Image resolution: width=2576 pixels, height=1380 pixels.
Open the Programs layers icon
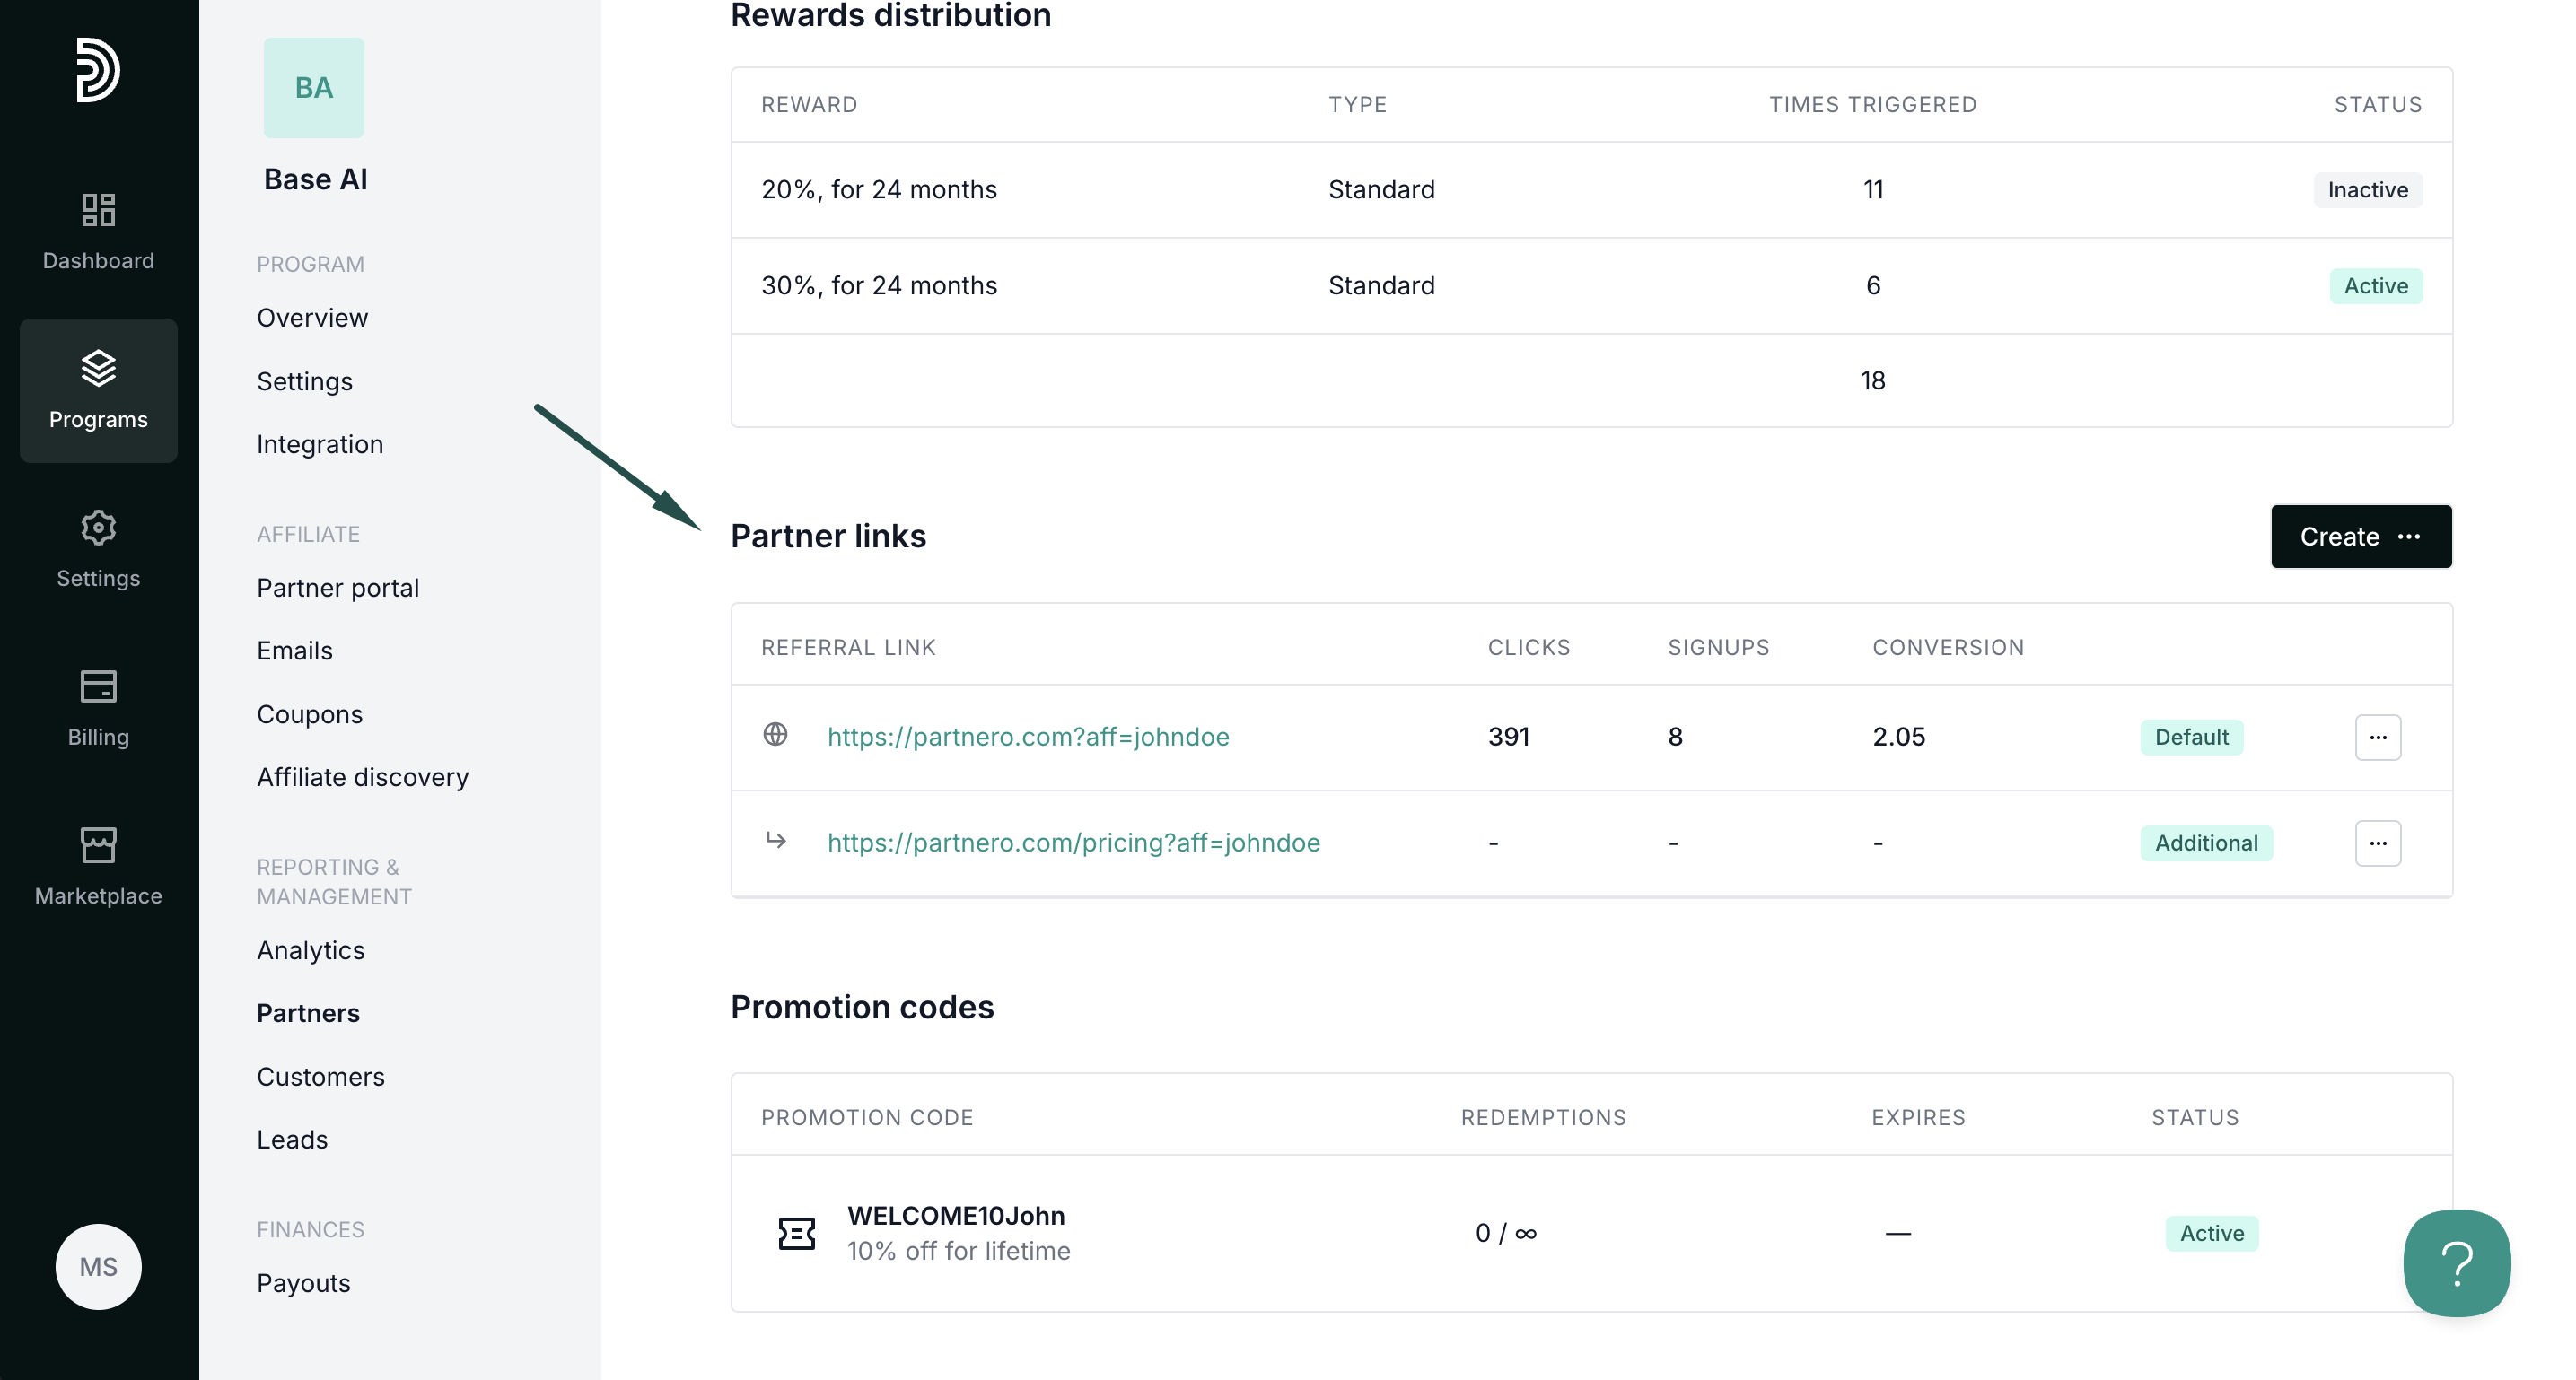98,368
